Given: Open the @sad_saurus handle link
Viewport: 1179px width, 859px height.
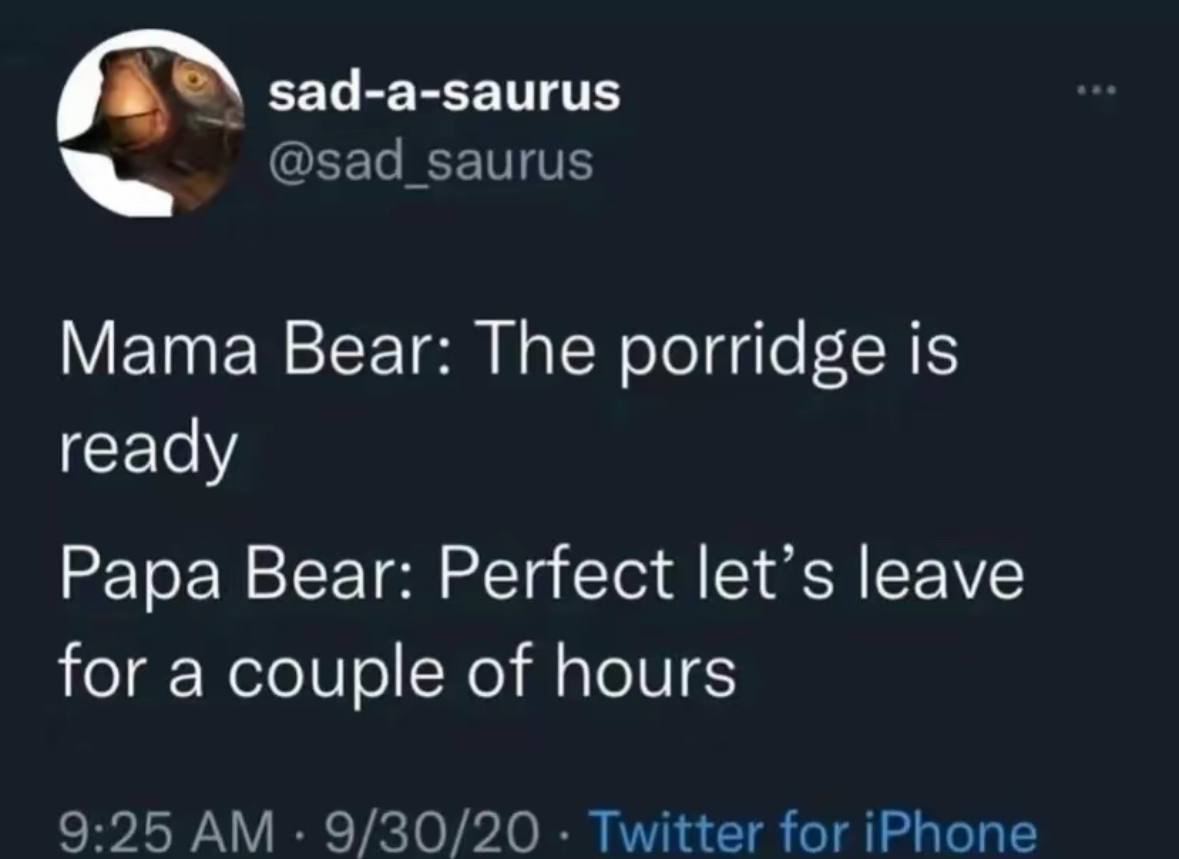Looking at the screenshot, I should tap(431, 162).
